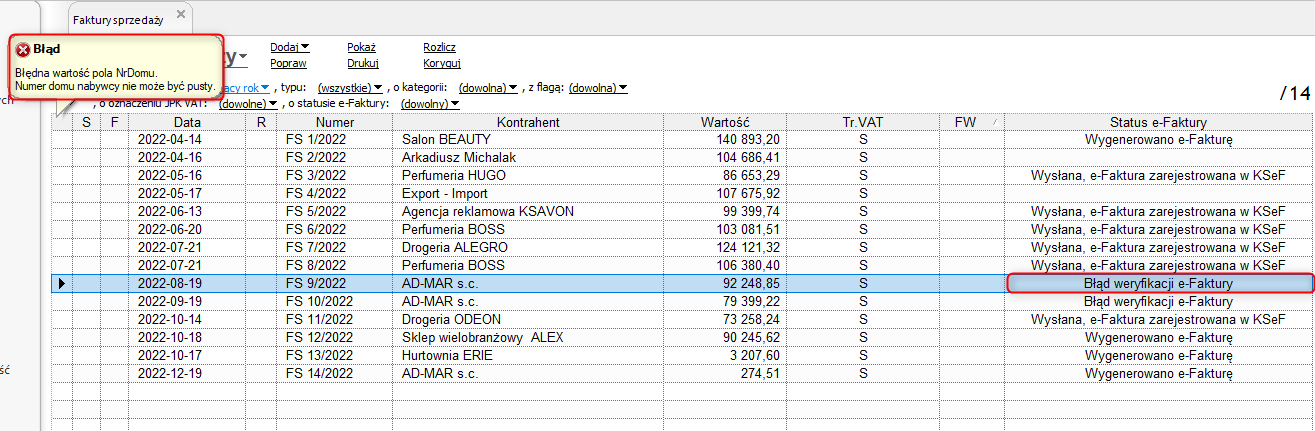Viewport: 1315px width, 431px height.
Task: Click the sort indicator in the FW column header
Action: pos(994,123)
